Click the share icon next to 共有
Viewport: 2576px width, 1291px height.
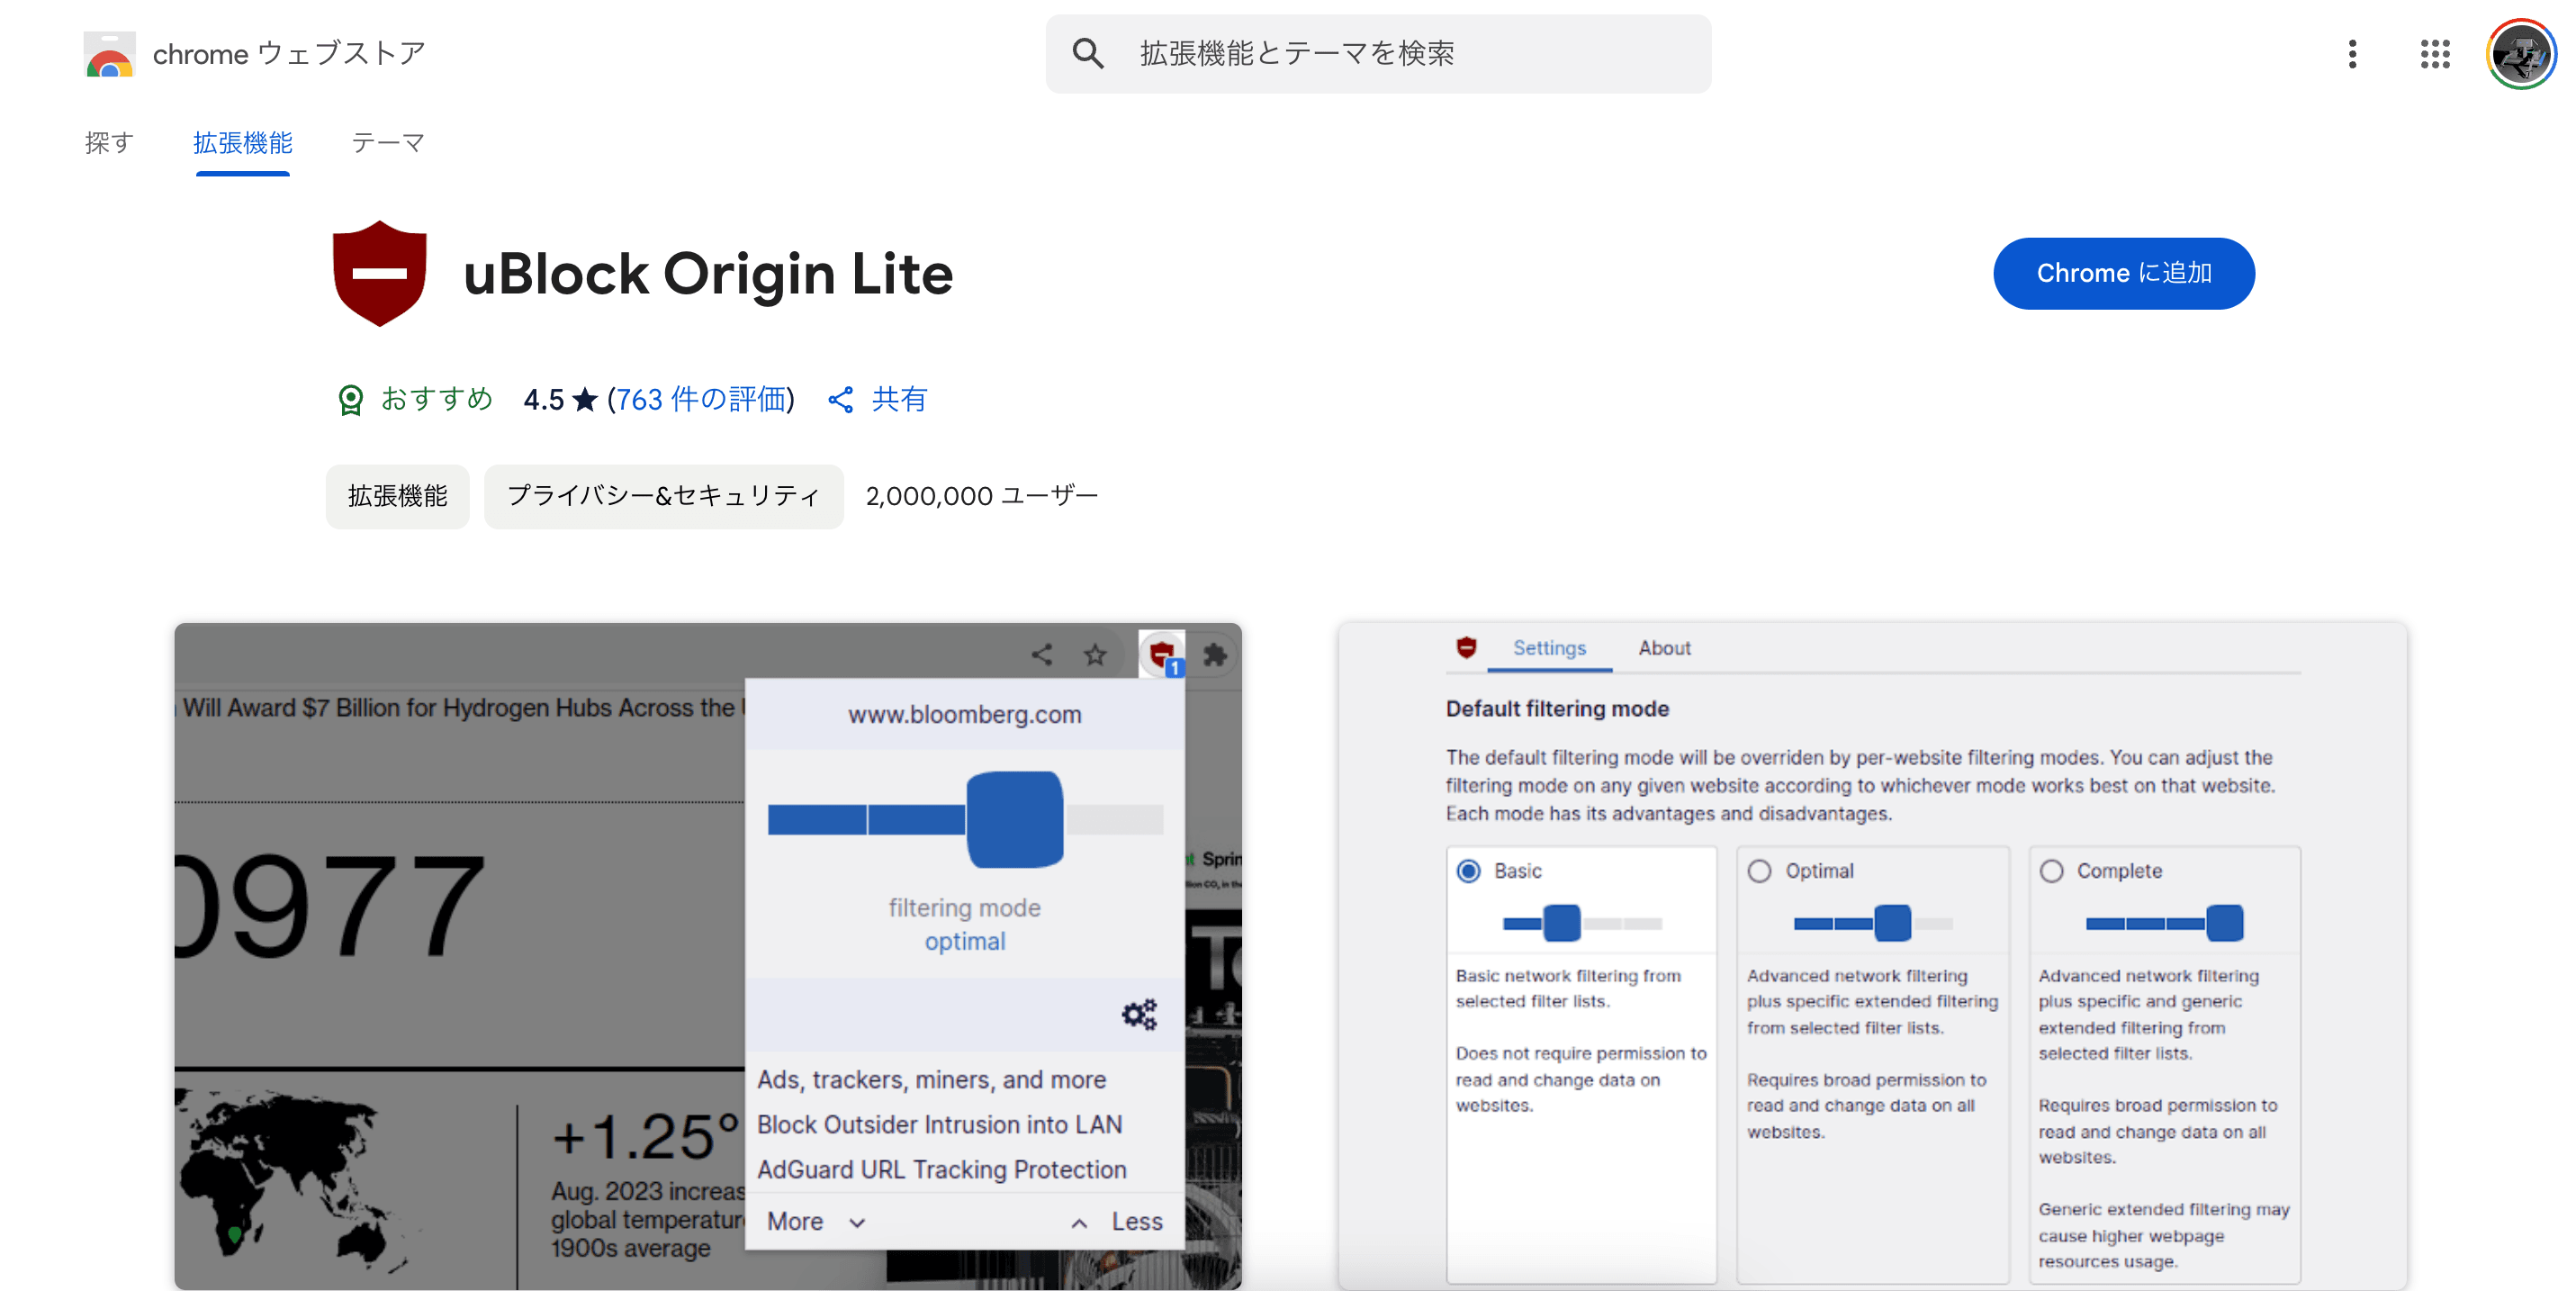click(x=841, y=400)
